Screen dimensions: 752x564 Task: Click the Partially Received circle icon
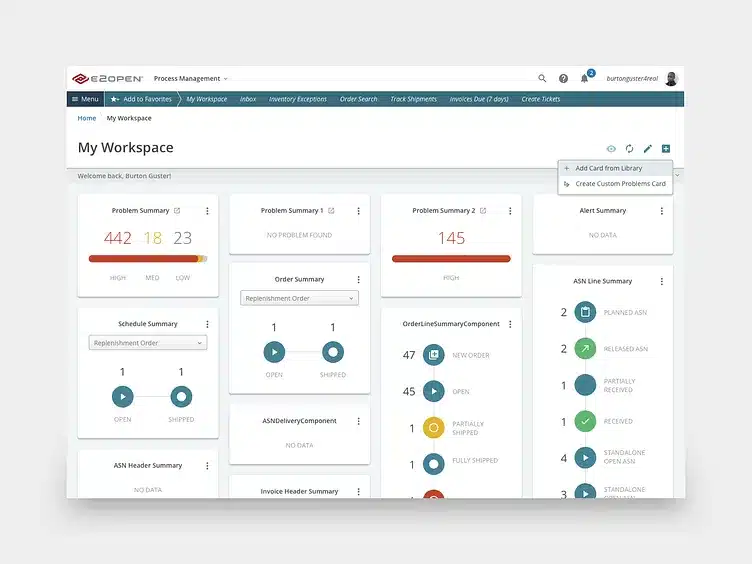585,385
